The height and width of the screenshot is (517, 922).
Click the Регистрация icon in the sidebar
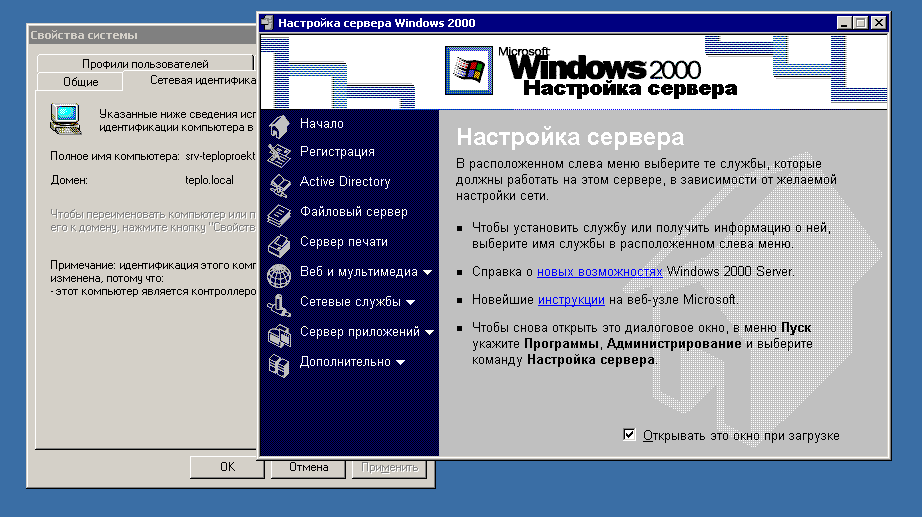279,155
